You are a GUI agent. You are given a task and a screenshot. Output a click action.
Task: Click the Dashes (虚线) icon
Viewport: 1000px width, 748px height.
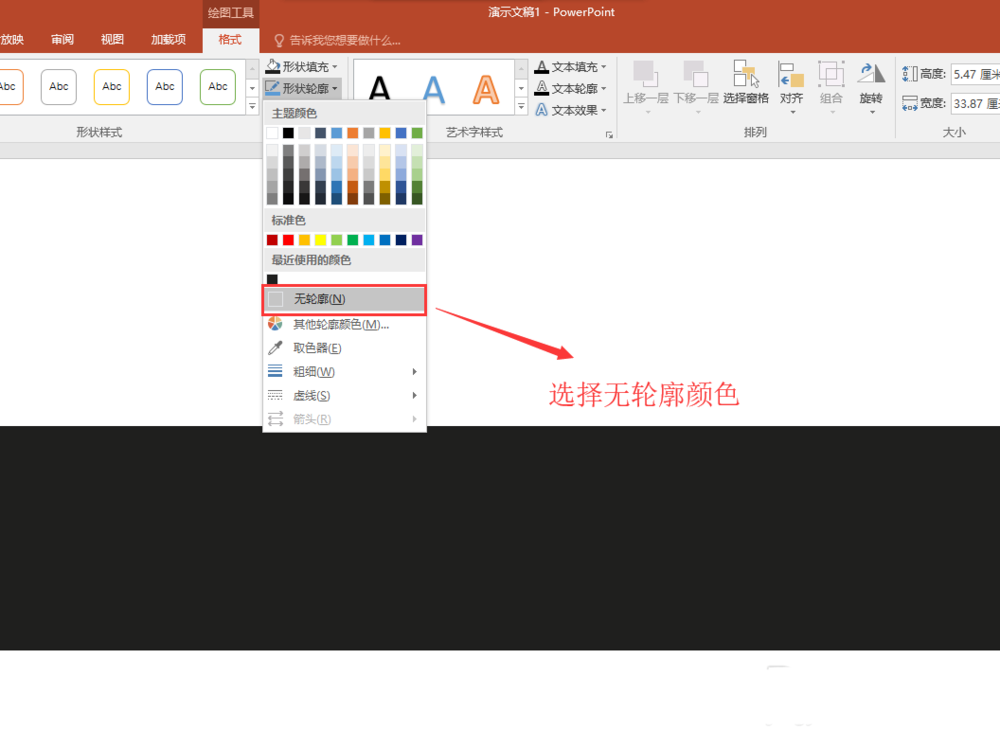[275, 395]
